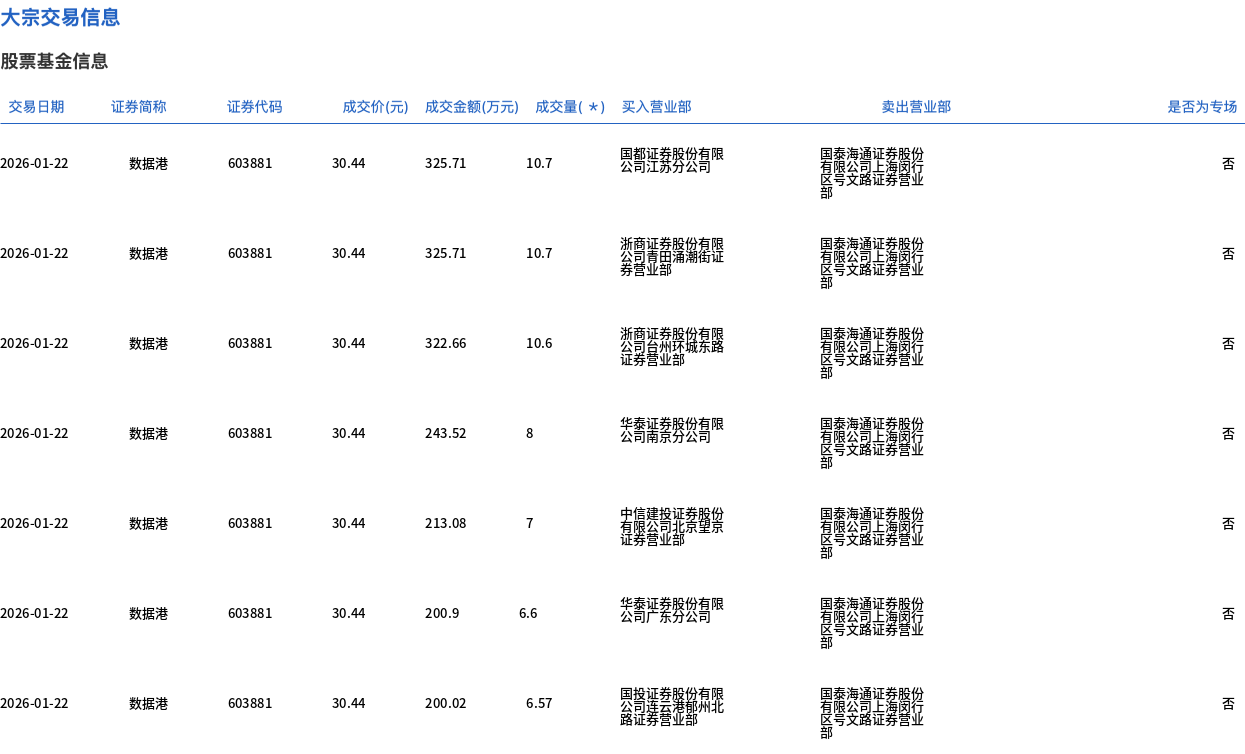Click the 股票基金信息 subheading
Image resolution: width=1245 pixels, height=754 pixels.
[x=54, y=61]
